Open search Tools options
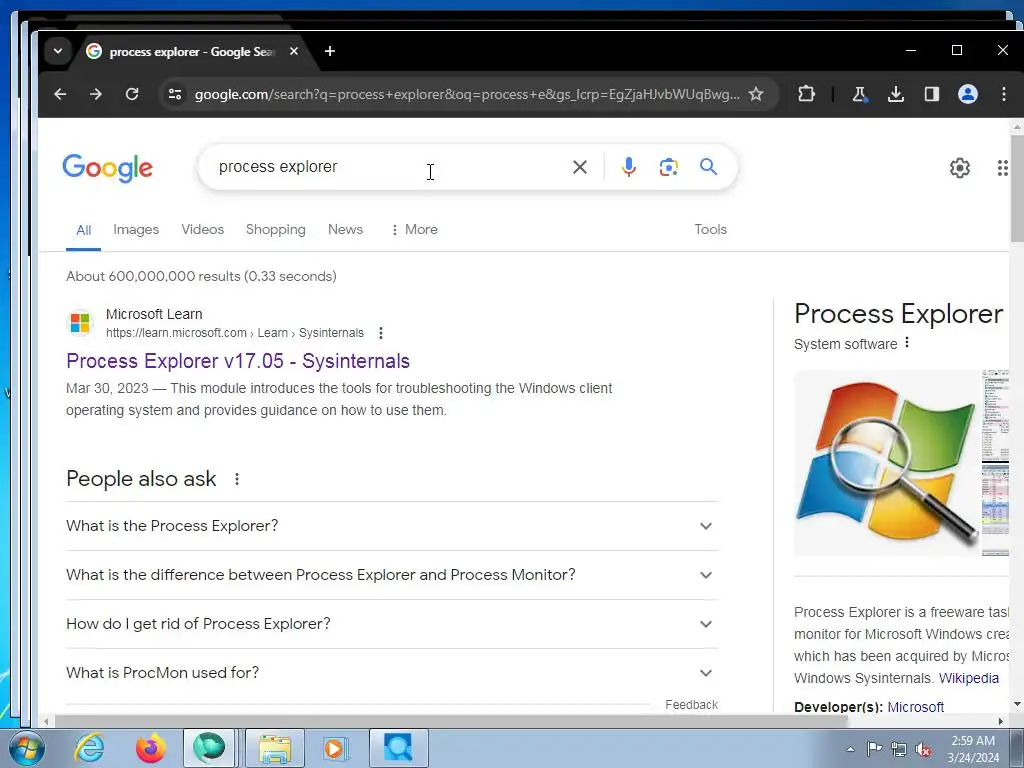 coord(711,230)
